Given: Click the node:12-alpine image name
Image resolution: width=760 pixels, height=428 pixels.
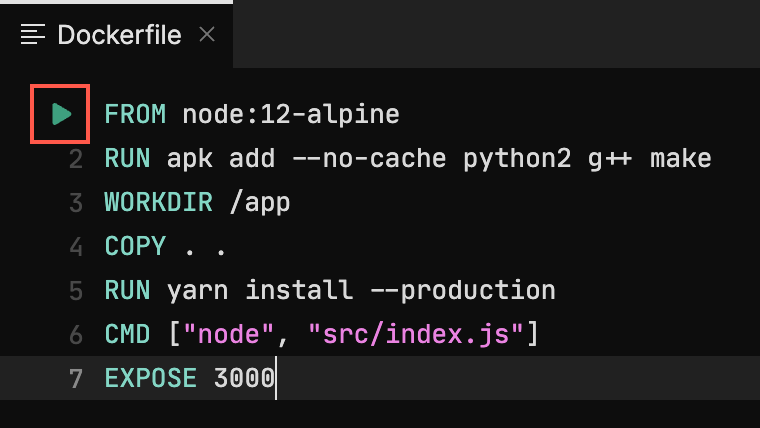Looking at the screenshot, I should click(290, 114).
